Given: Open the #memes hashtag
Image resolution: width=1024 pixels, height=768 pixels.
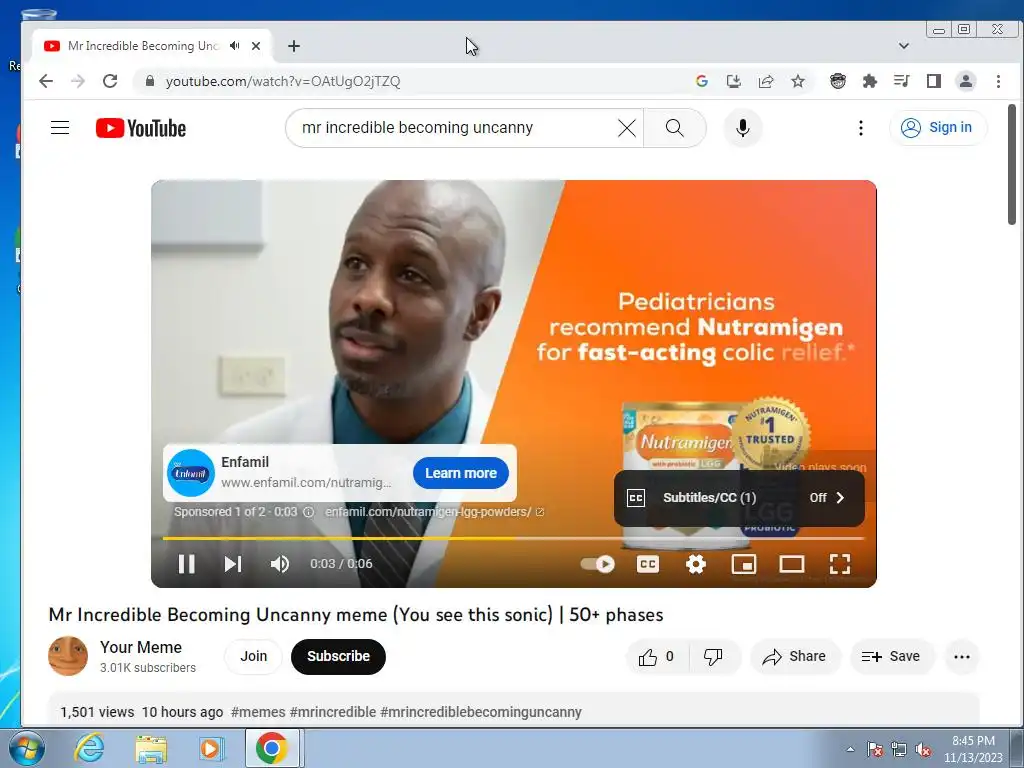Looking at the screenshot, I should point(258,712).
